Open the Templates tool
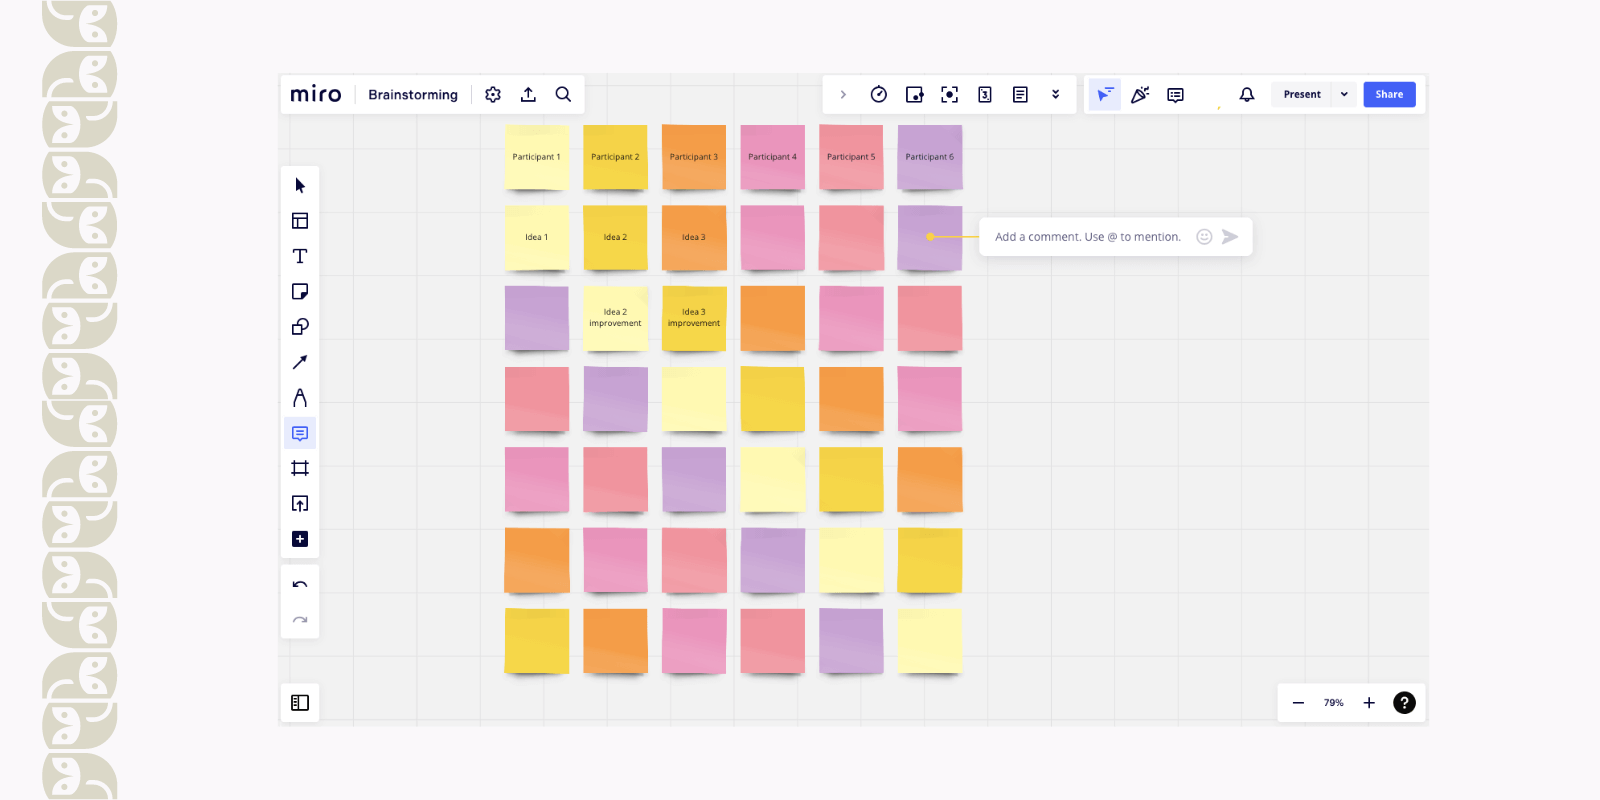Image resolution: width=1600 pixels, height=800 pixels. coord(300,221)
